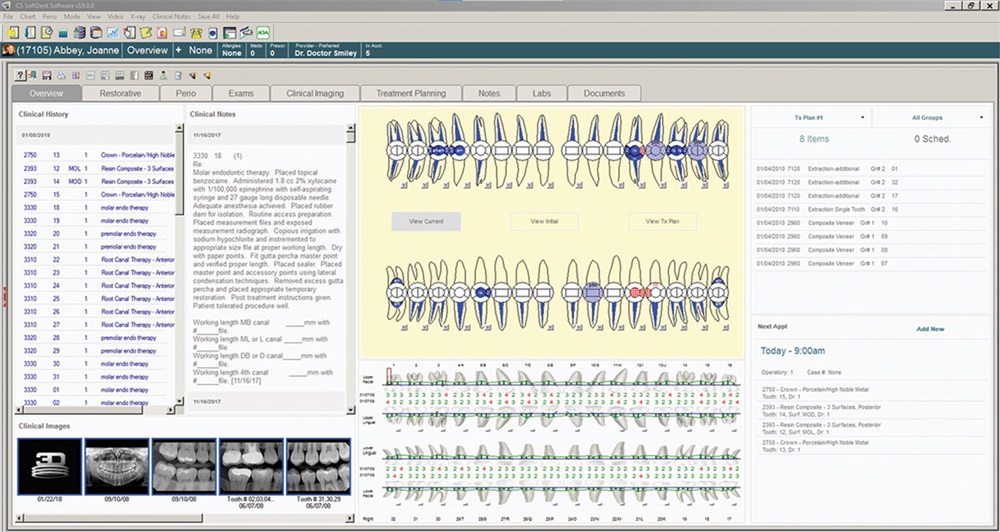Open the second thumbnail labeled 09/10/08, the bitewing x-ray
Image resolution: width=1000 pixels, height=532 pixels.
pos(185,466)
